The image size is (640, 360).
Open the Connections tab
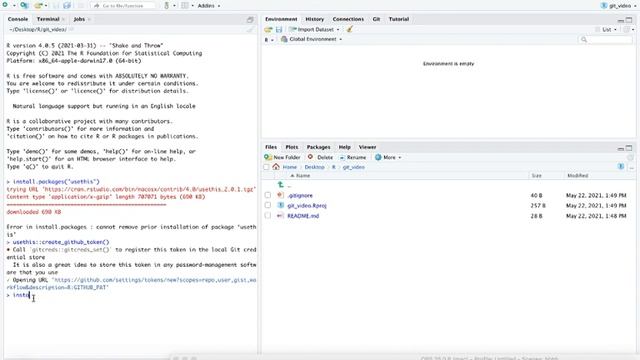(348, 19)
